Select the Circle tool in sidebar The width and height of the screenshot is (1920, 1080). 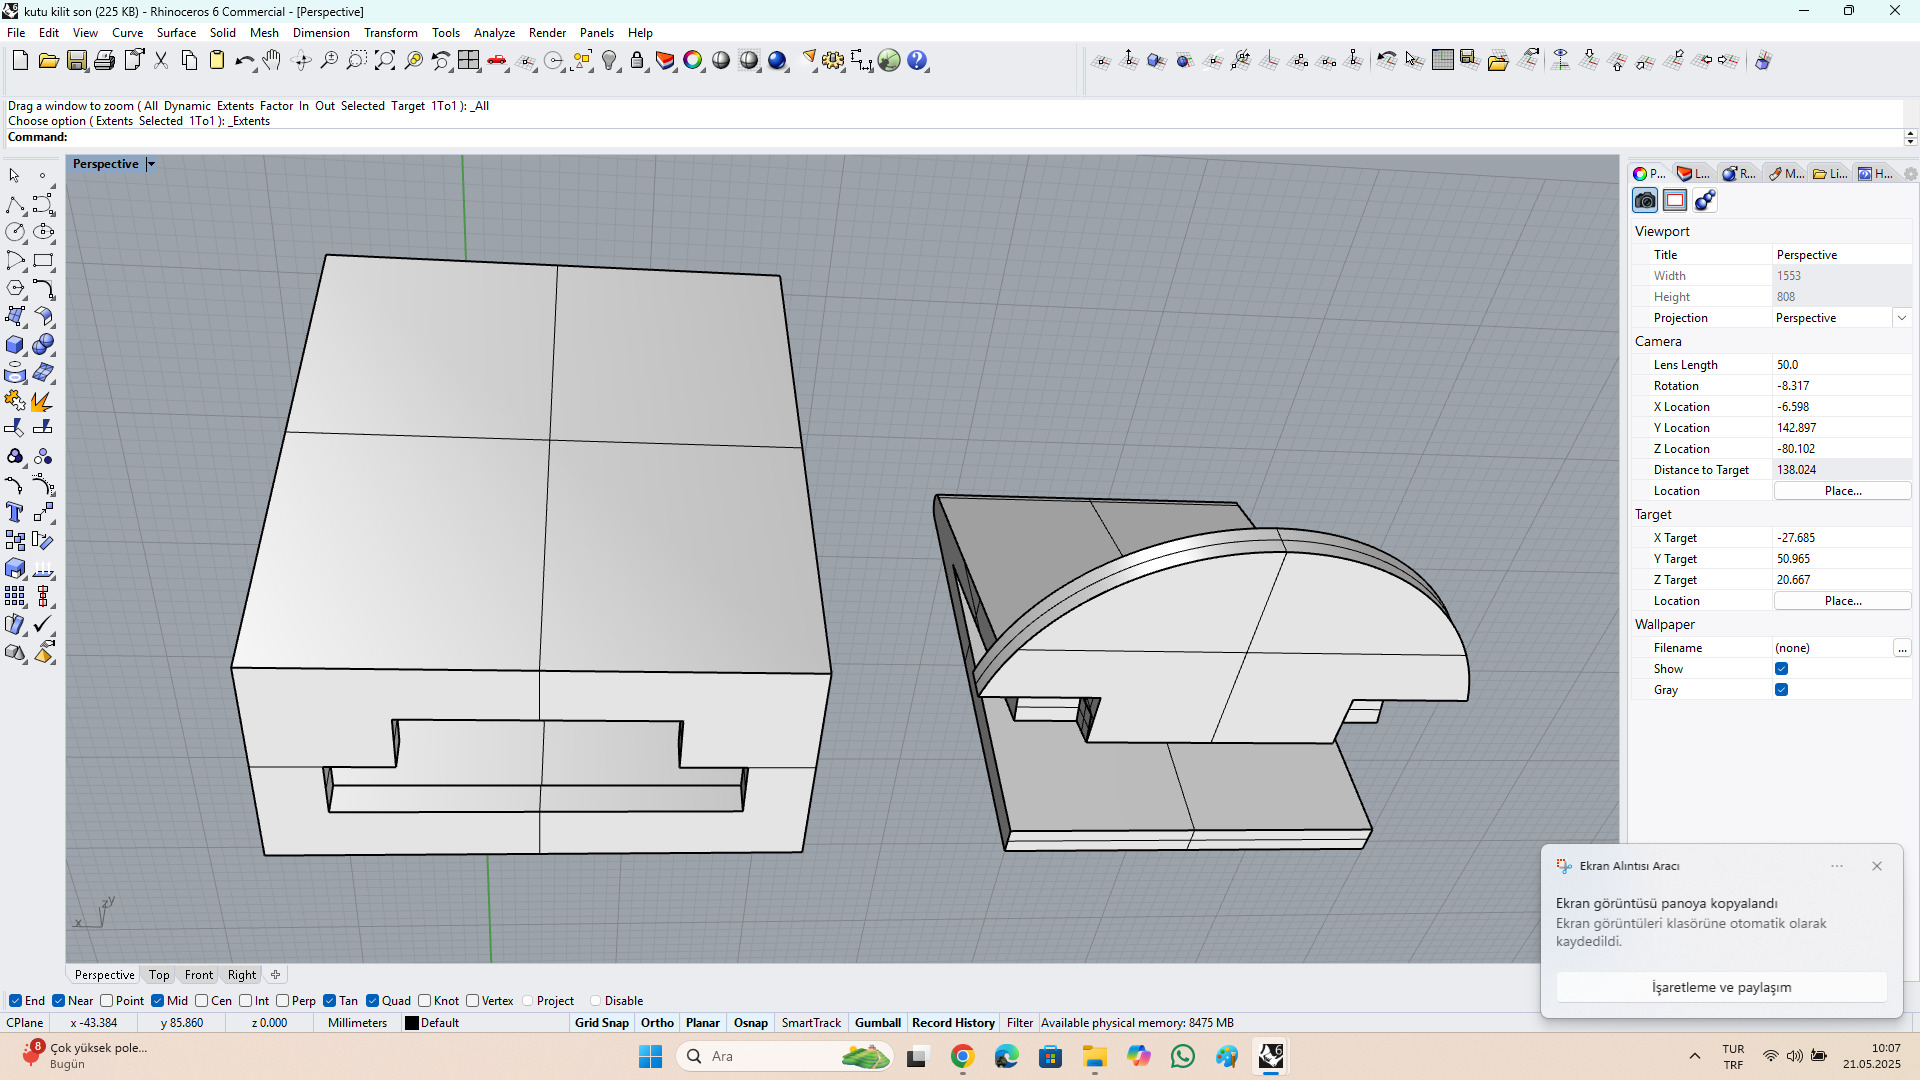(x=15, y=232)
